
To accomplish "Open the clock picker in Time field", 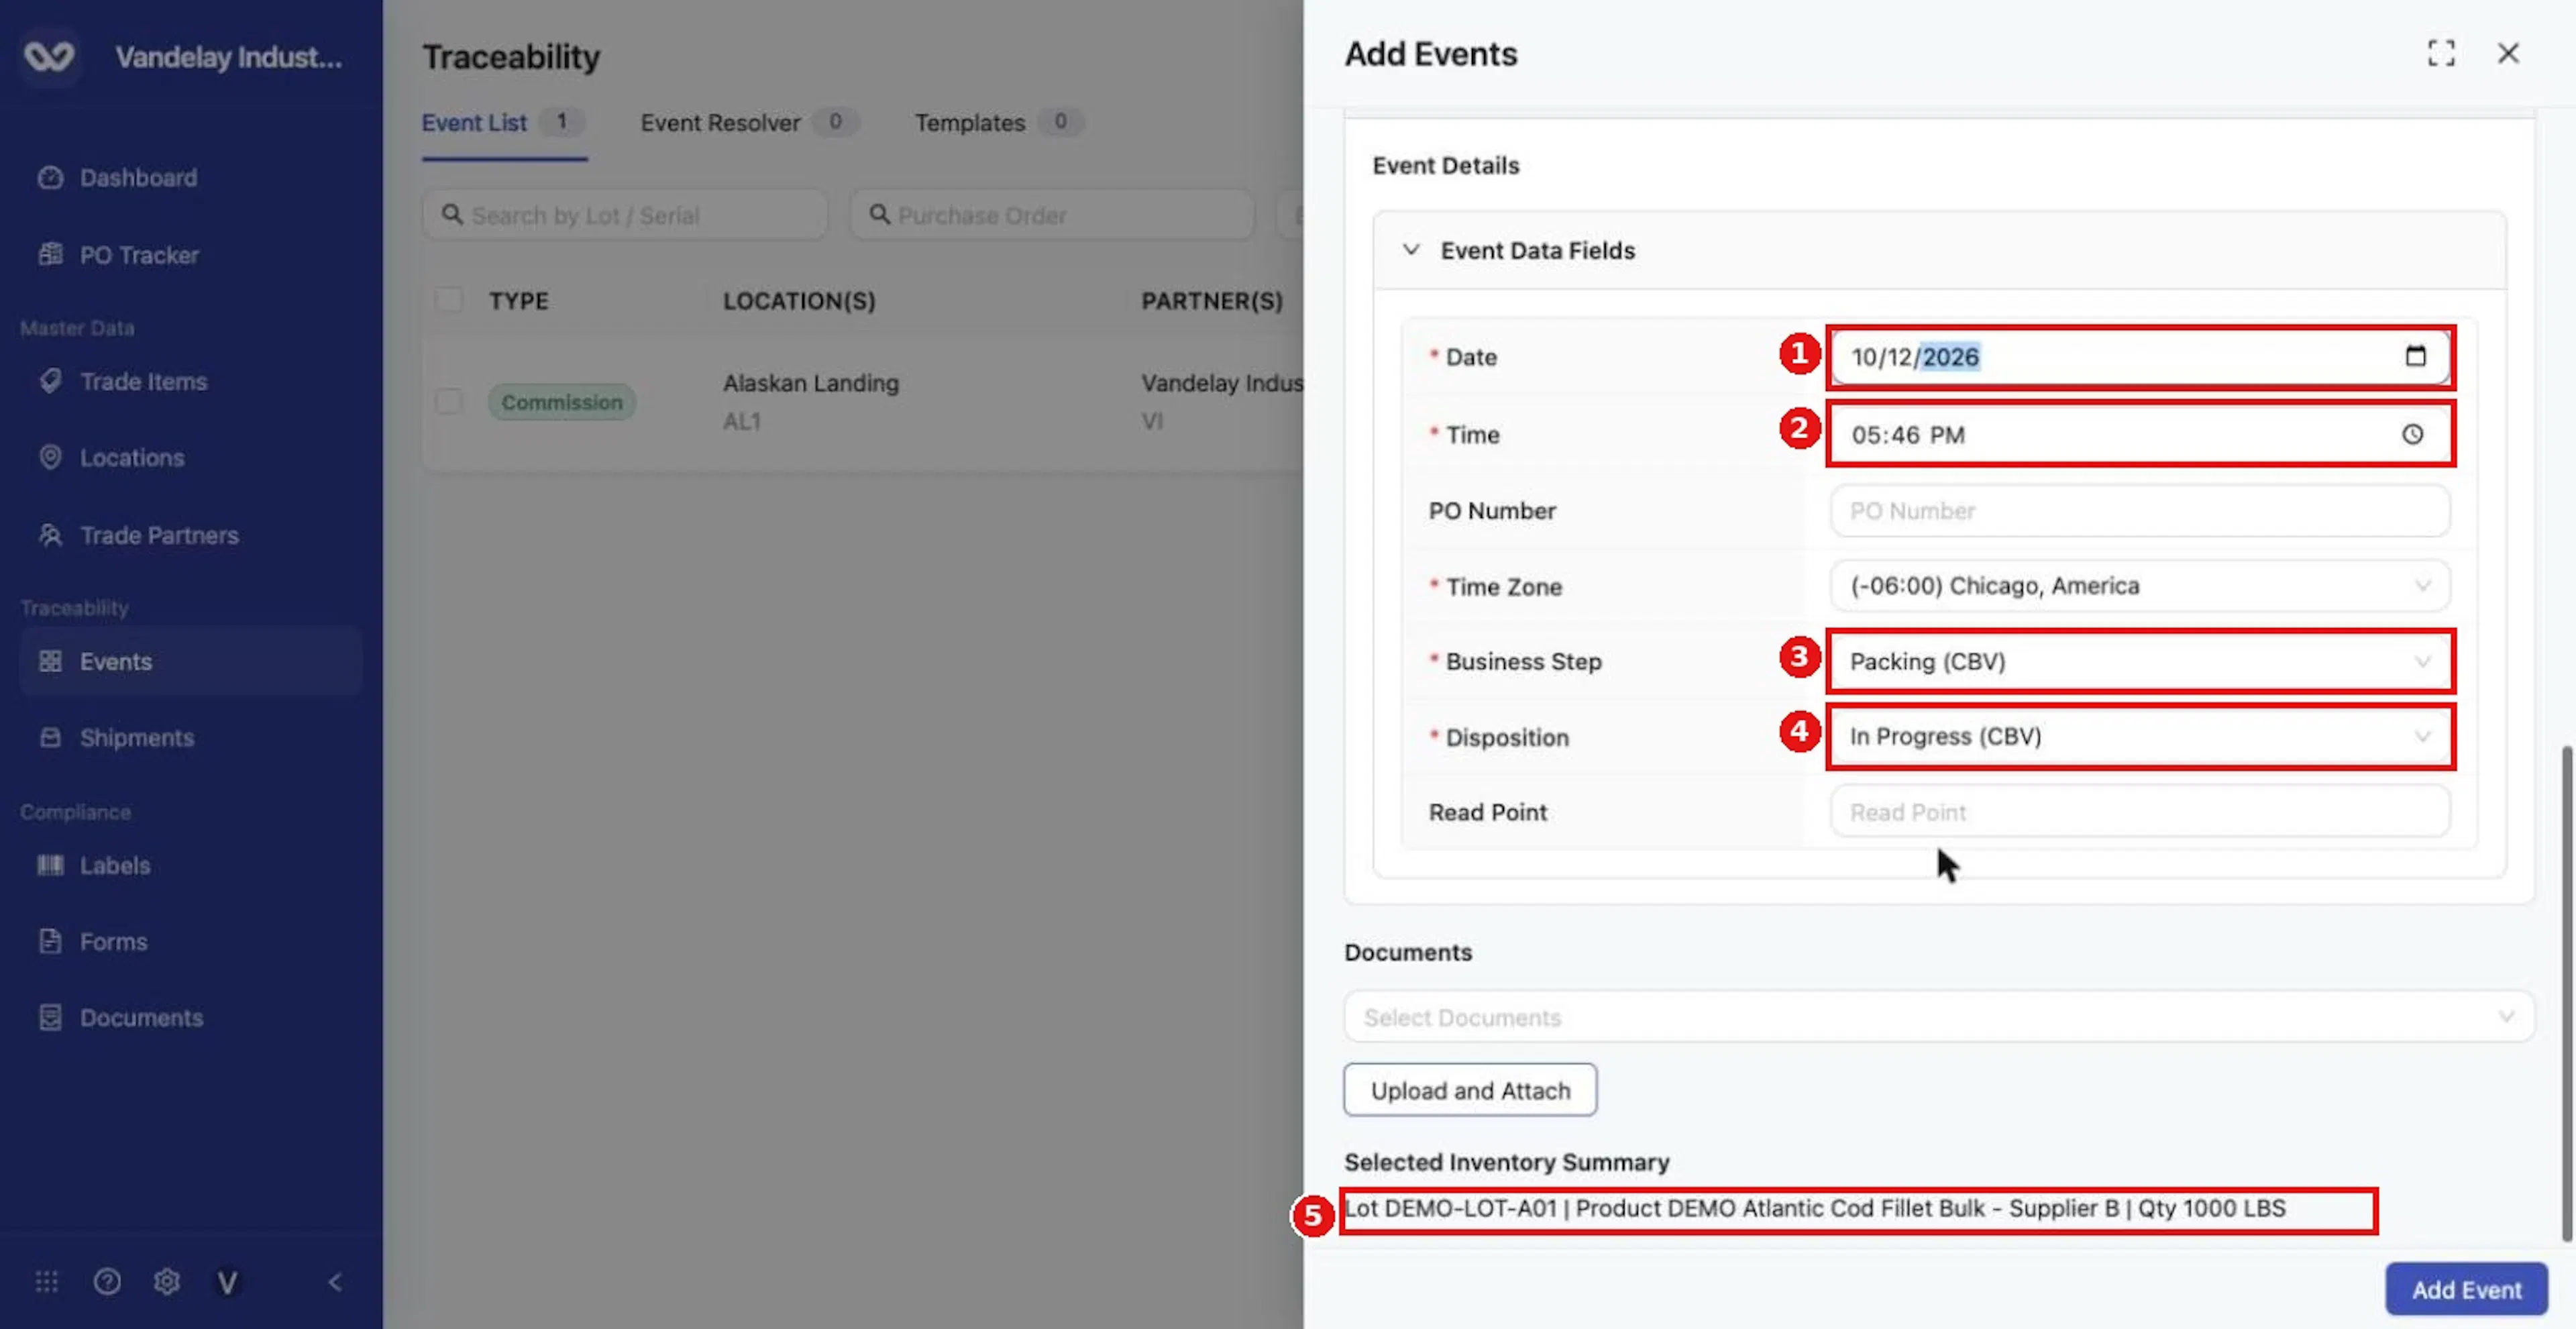I will 2413,434.
